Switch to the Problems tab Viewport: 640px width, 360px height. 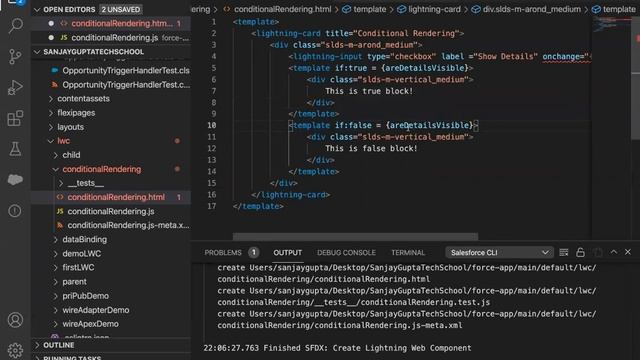click(x=223, y=253)
